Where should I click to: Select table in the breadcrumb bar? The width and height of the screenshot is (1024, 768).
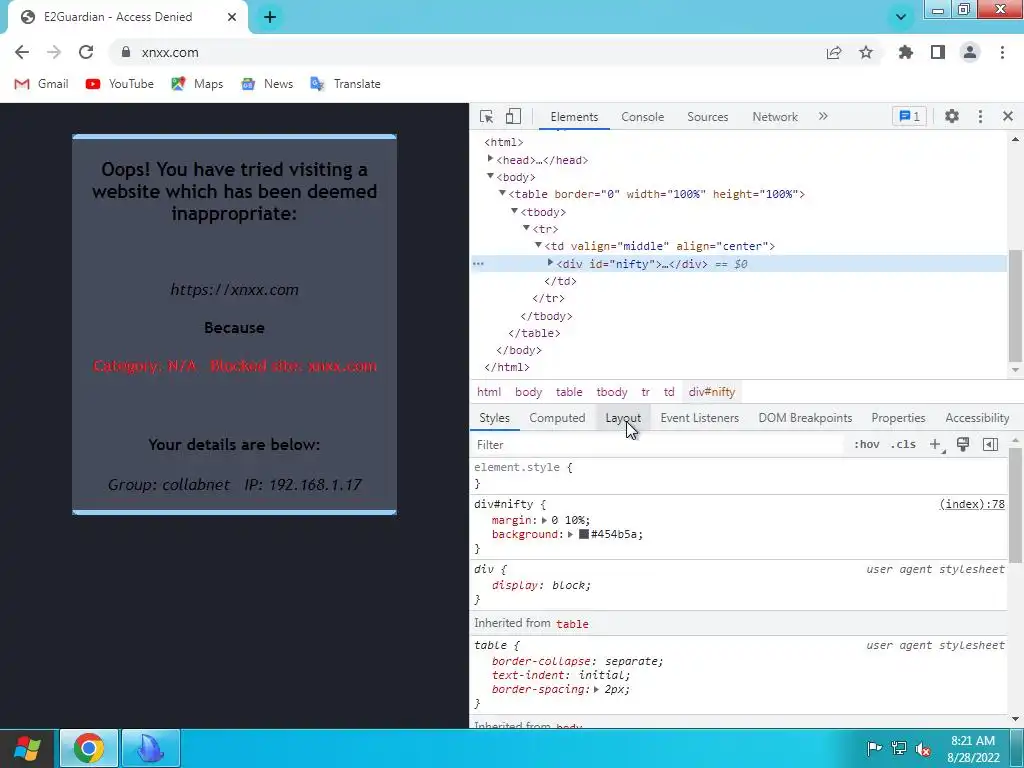click(569, 392)
